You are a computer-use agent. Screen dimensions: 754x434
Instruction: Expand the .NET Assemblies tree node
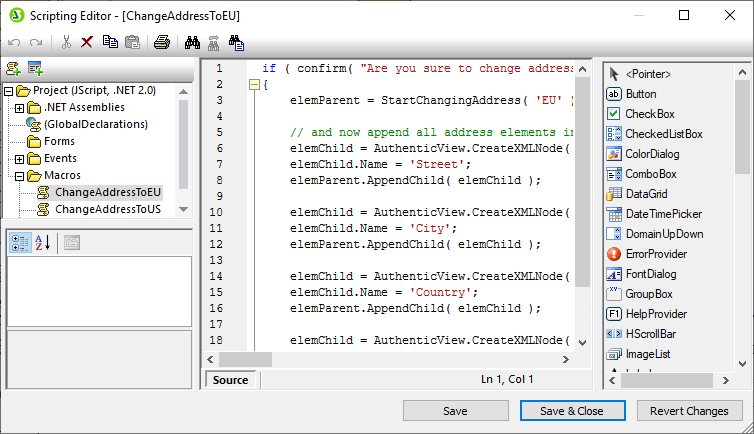(x=21, y=107)
